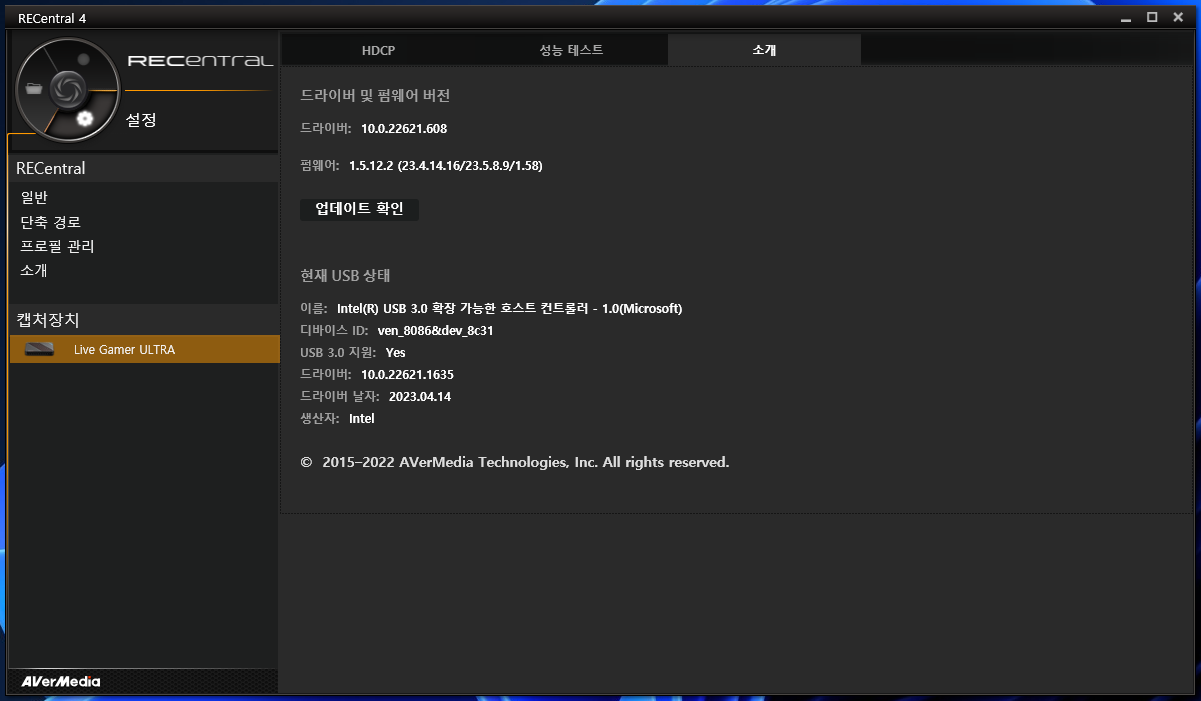The image size is (1201, 701).
Task: Close the RECentral 4 window
Action: coord(1176,17)
